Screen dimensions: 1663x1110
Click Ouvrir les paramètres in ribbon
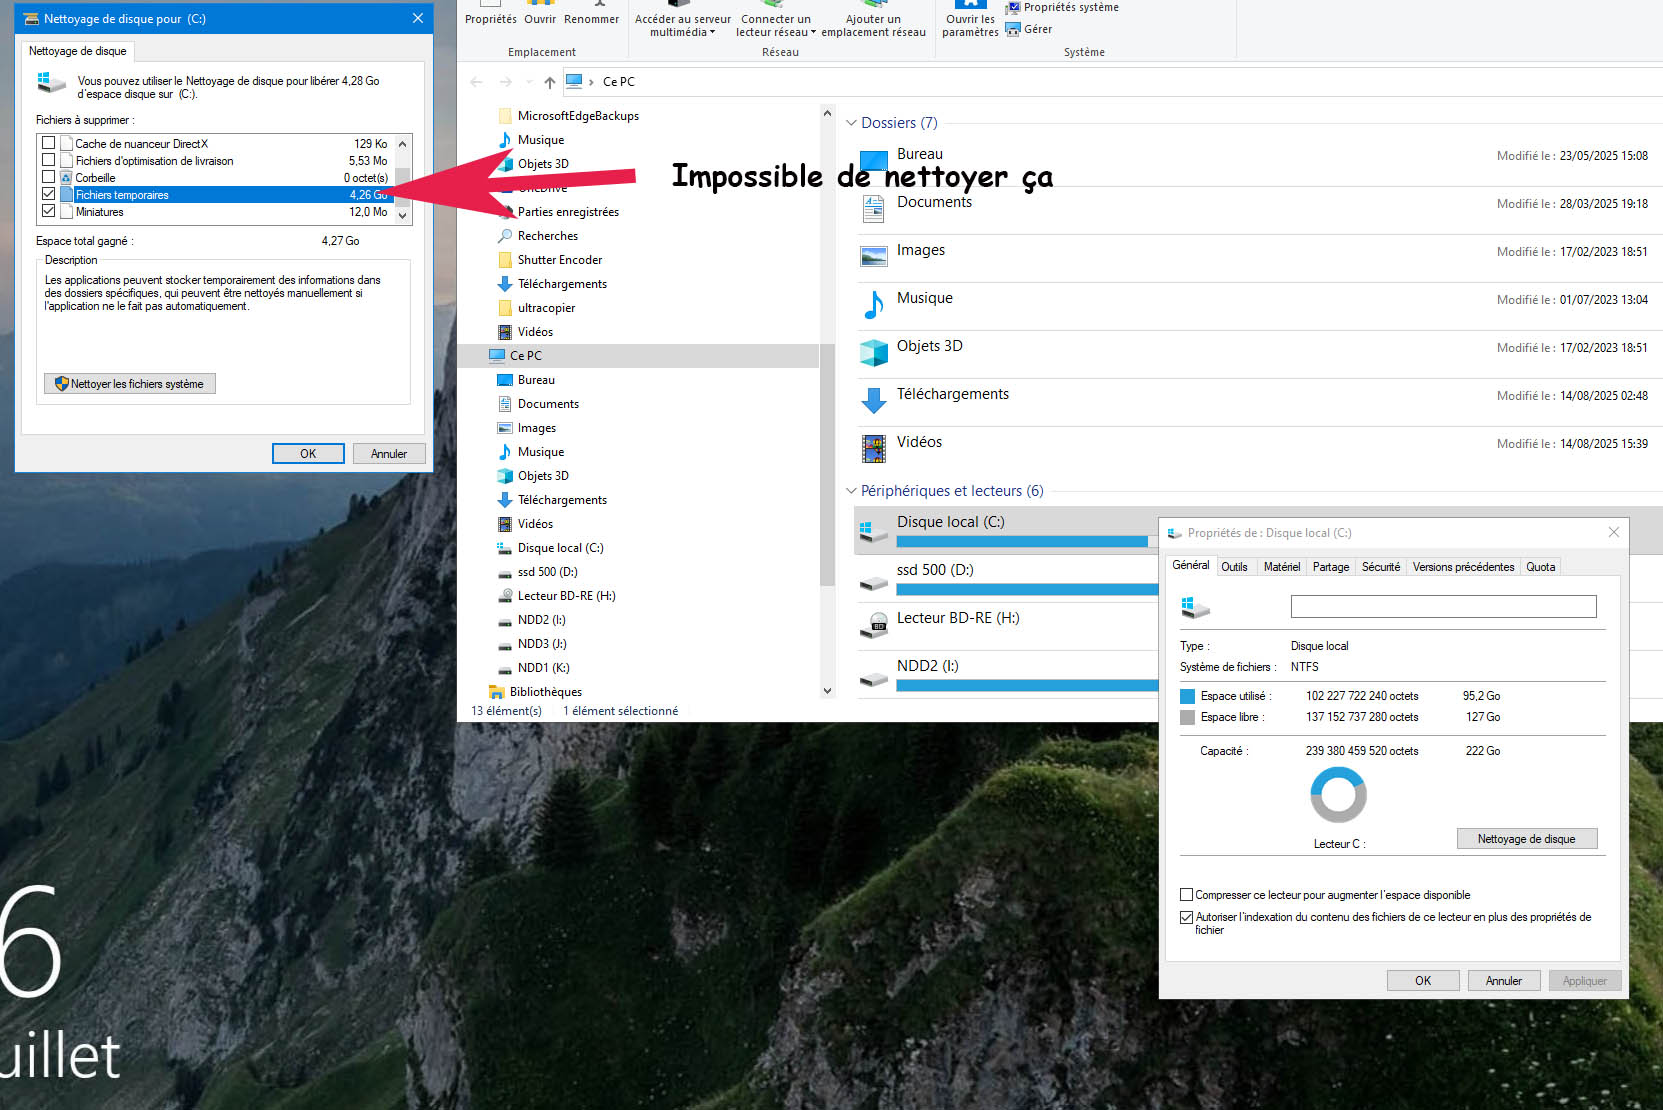click(x=970, y=20)
